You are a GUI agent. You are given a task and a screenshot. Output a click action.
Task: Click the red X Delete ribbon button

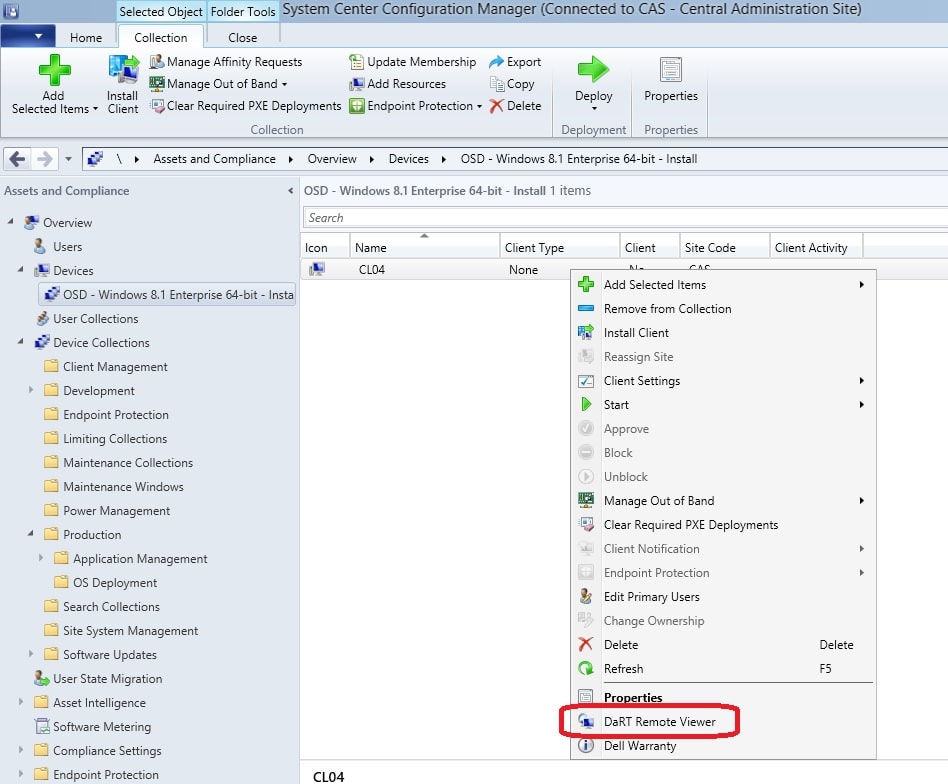515,106
